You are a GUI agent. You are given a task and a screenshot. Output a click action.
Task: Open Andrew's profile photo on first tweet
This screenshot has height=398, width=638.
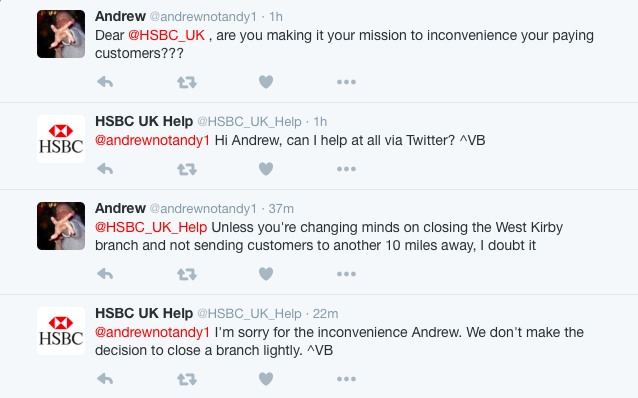(x=61, y=34)
